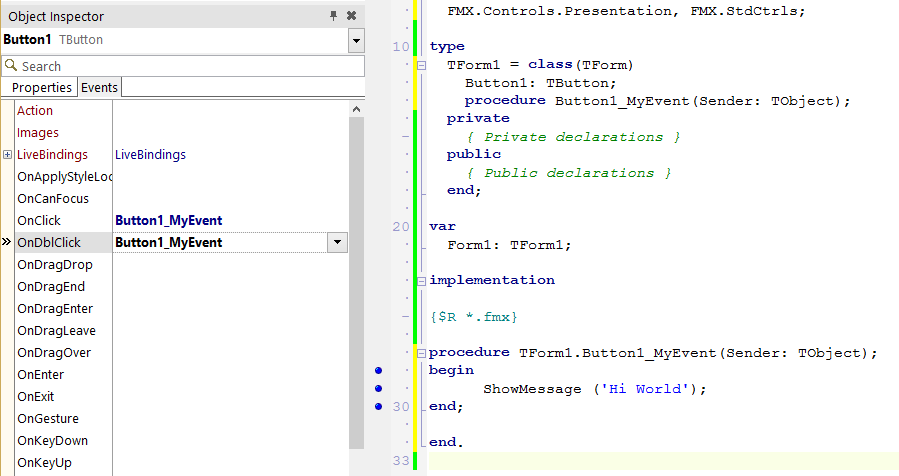Set breakpoint on the begin line dot
This screenshot has height=476, width=899.
click(x=378, y=370)
